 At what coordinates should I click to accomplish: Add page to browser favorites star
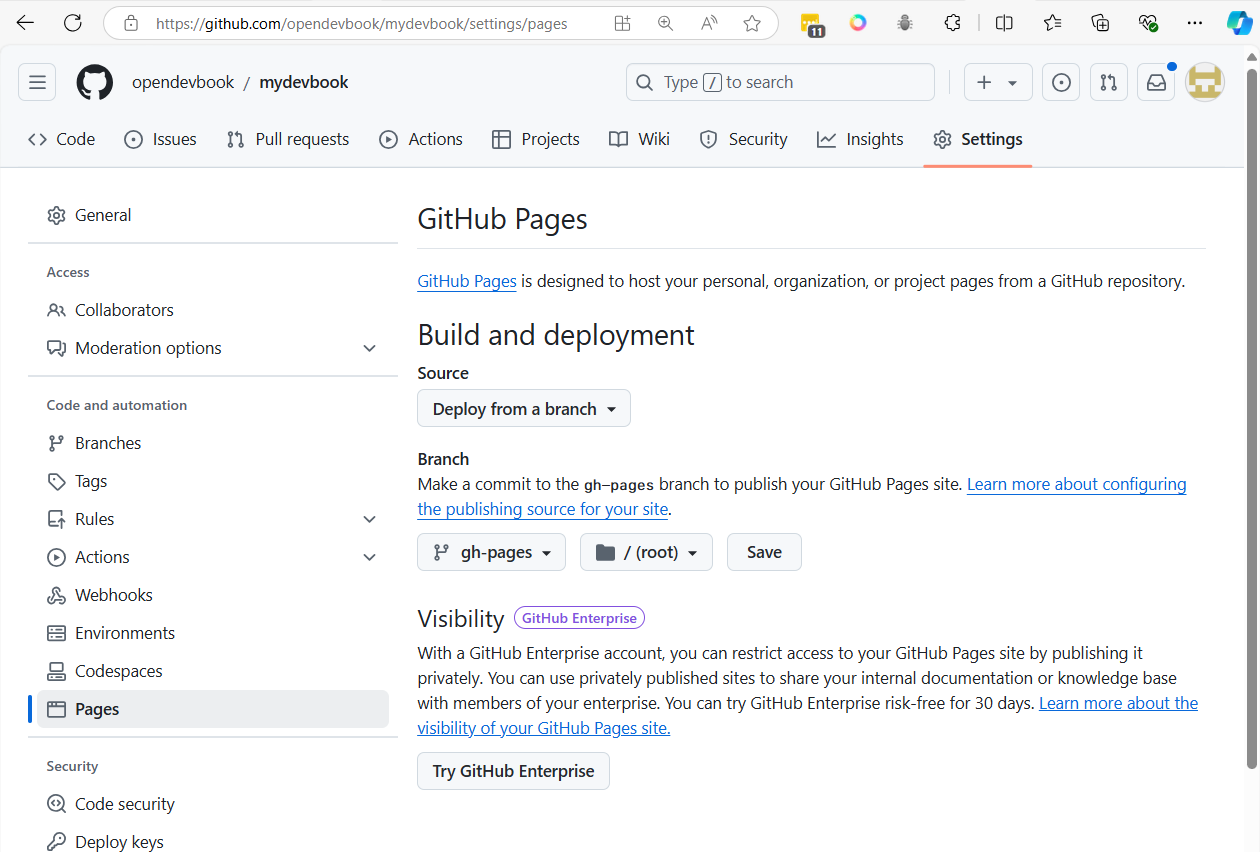click(x=752, y=23)
